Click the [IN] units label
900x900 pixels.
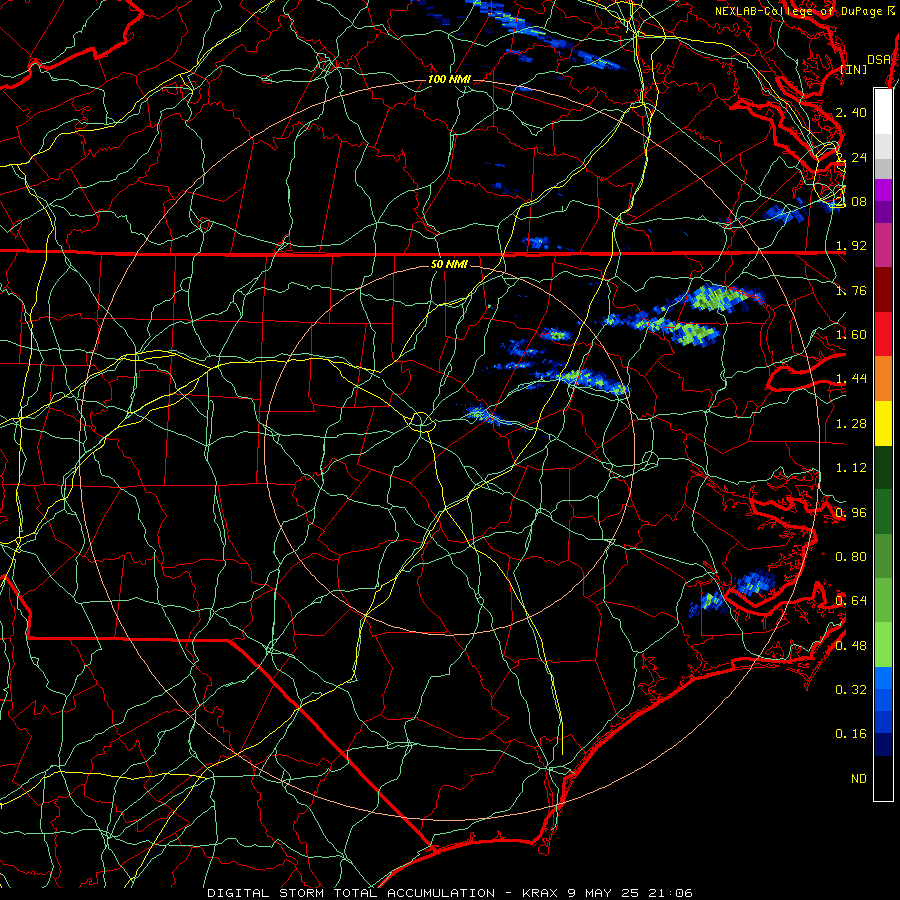(x=854, y=69)
